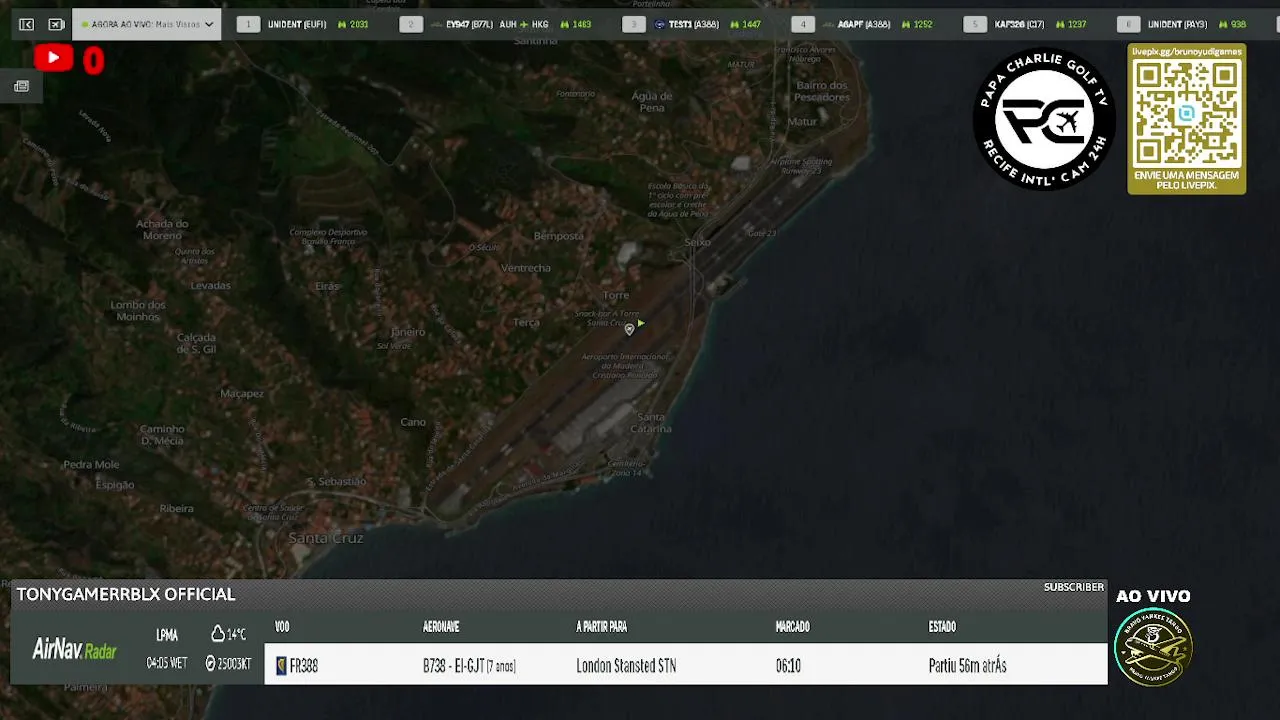Click the 'Matur' map label
The height and width of the screenshot is (720, 1280).
pos(802,122)
